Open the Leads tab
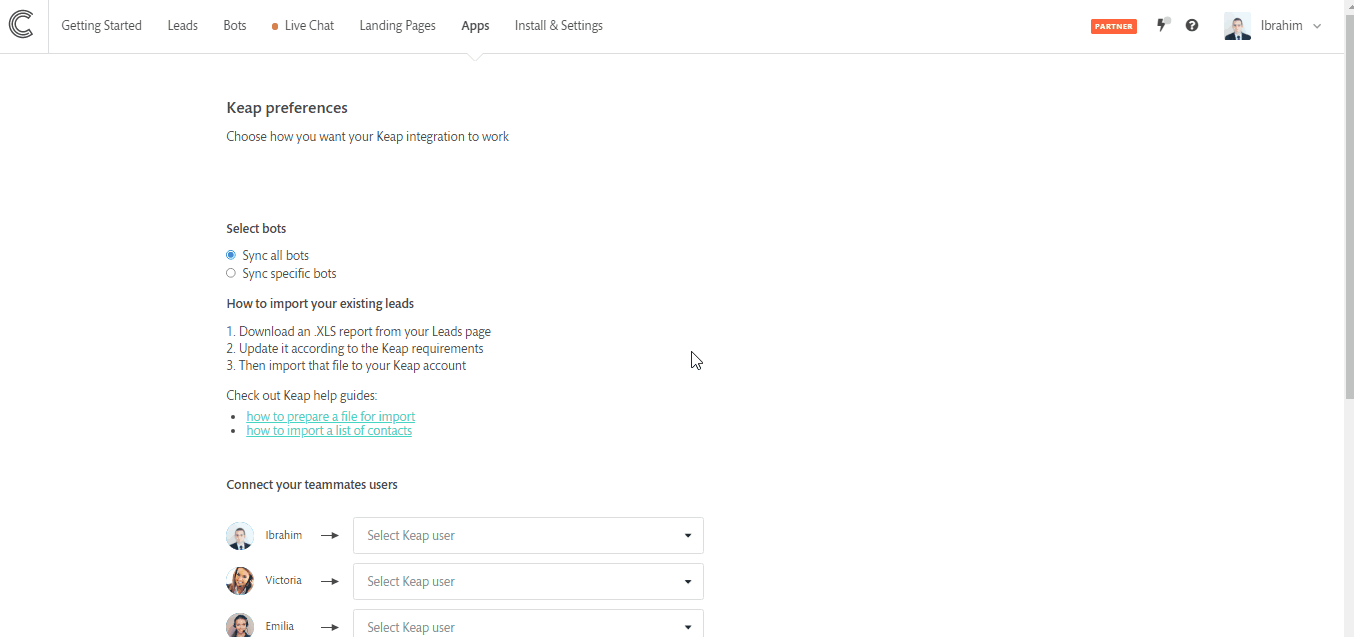Screen dimensions: 1354x637 (182, 26)
